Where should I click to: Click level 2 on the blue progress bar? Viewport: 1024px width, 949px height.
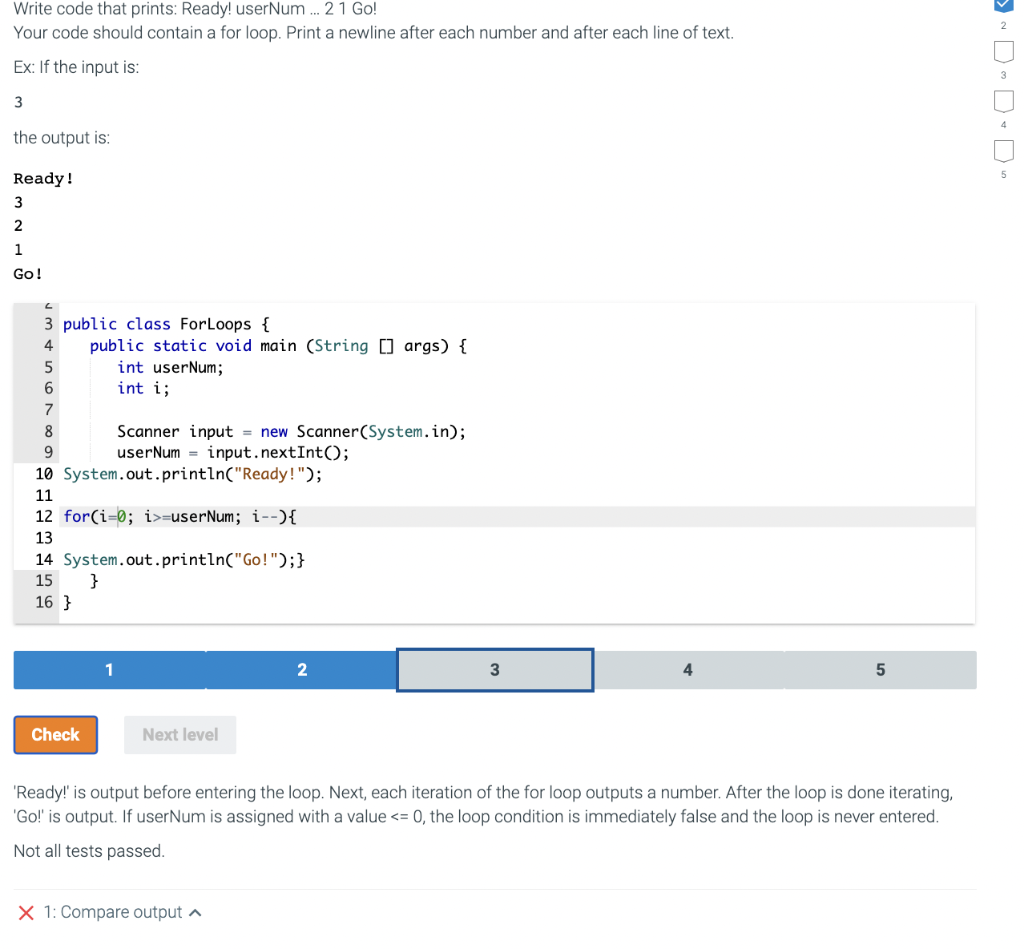(x=300, y=669)
